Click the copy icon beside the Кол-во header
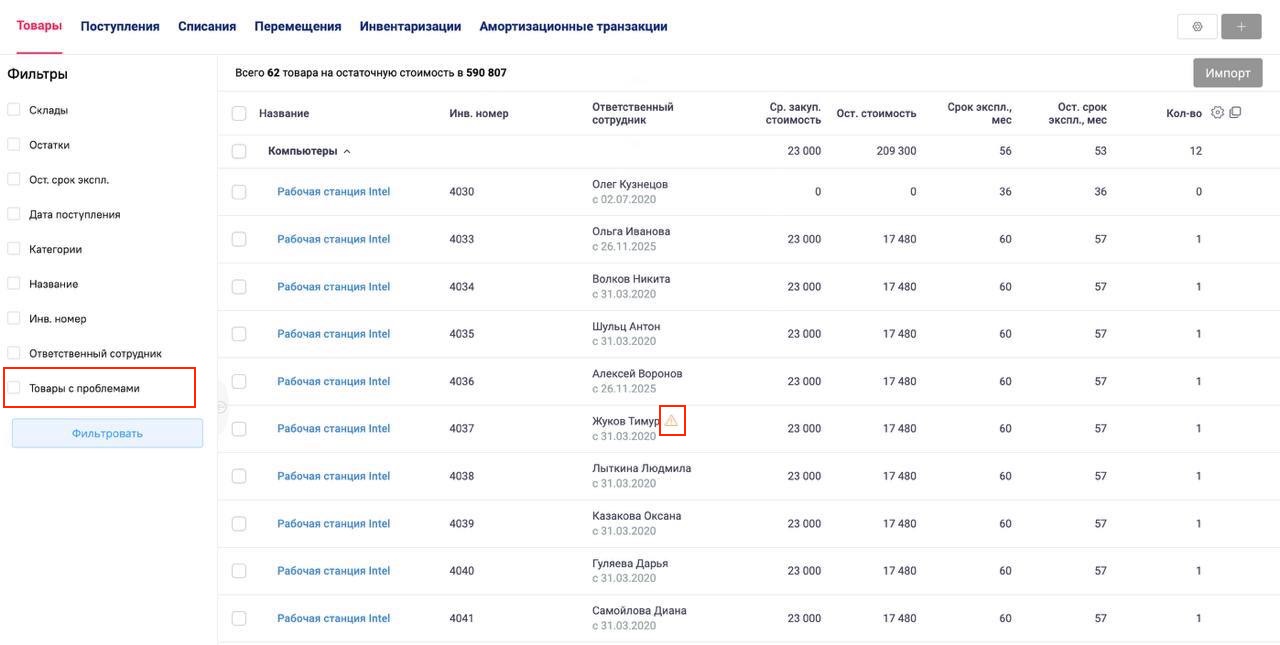Screen dimensions: 1280x645 point(1235,113)
